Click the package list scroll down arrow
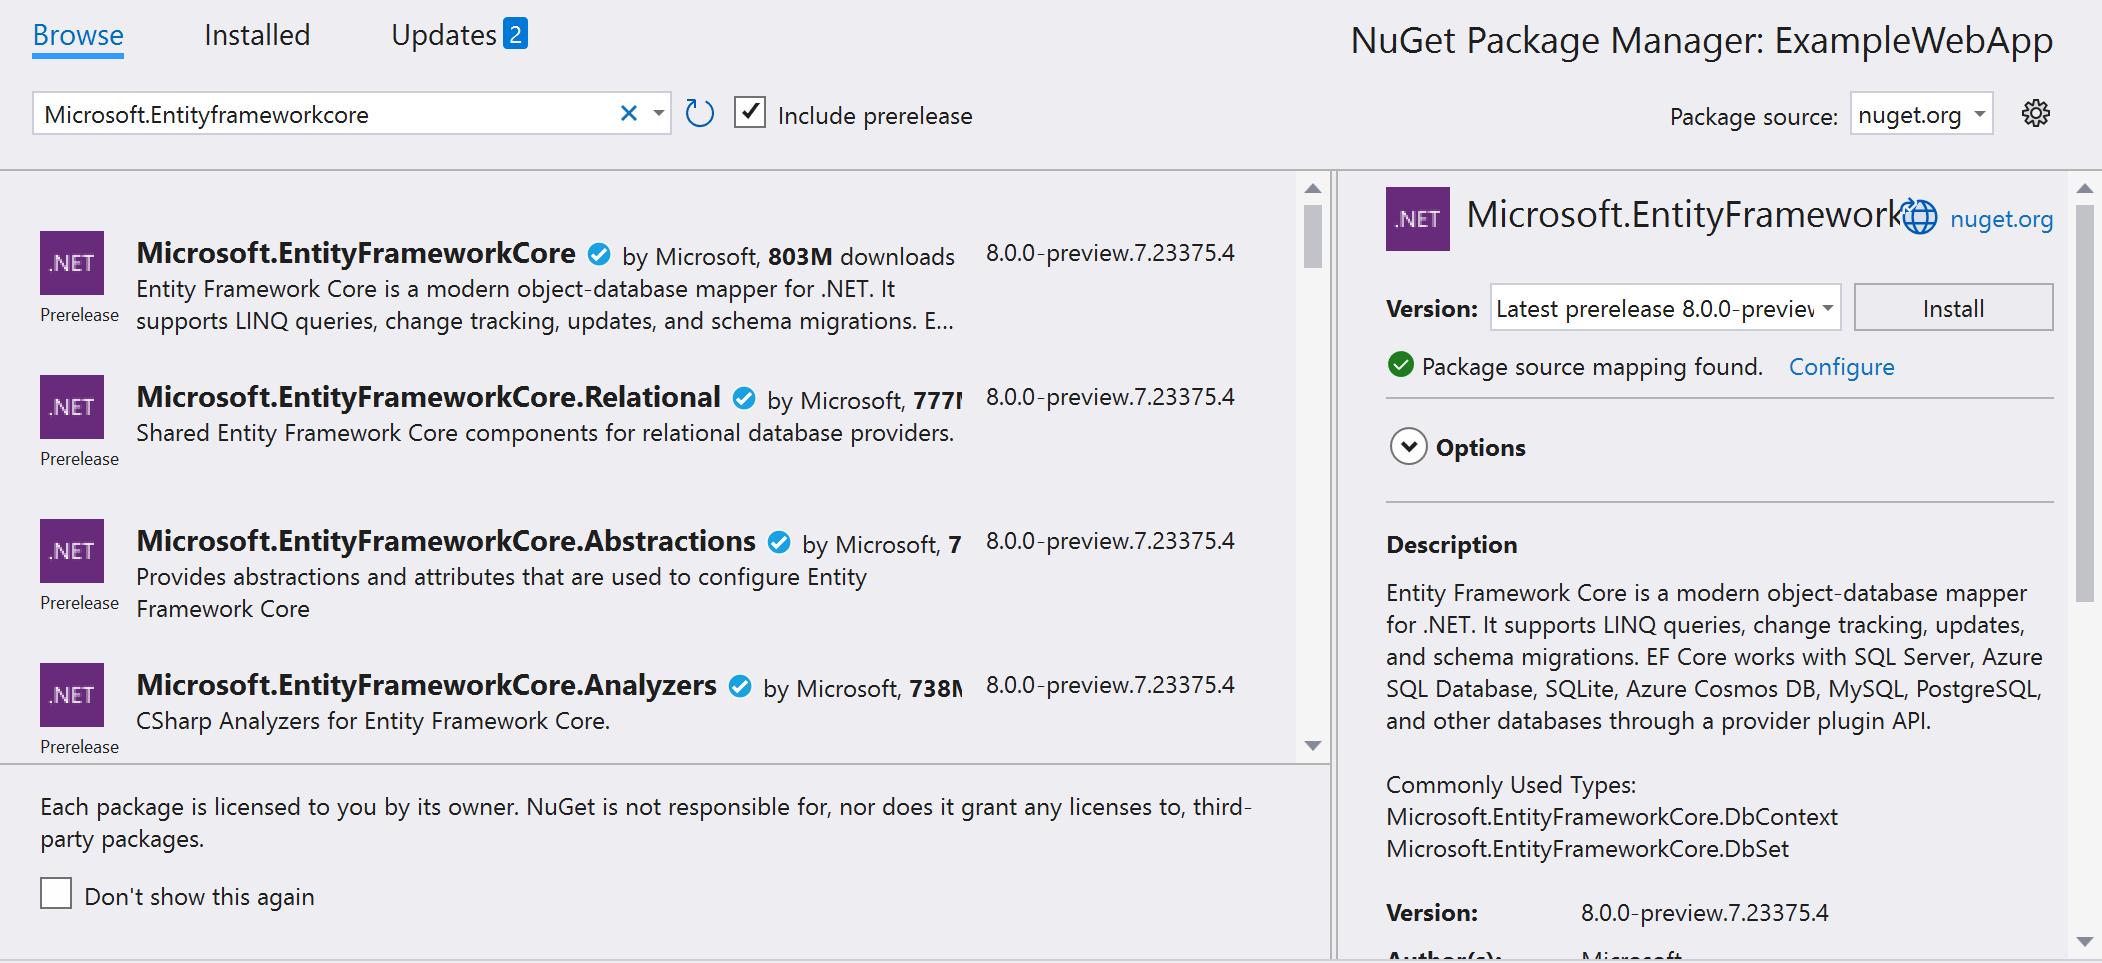Viewport: 2102px width, 963px height. [1313, 746]
